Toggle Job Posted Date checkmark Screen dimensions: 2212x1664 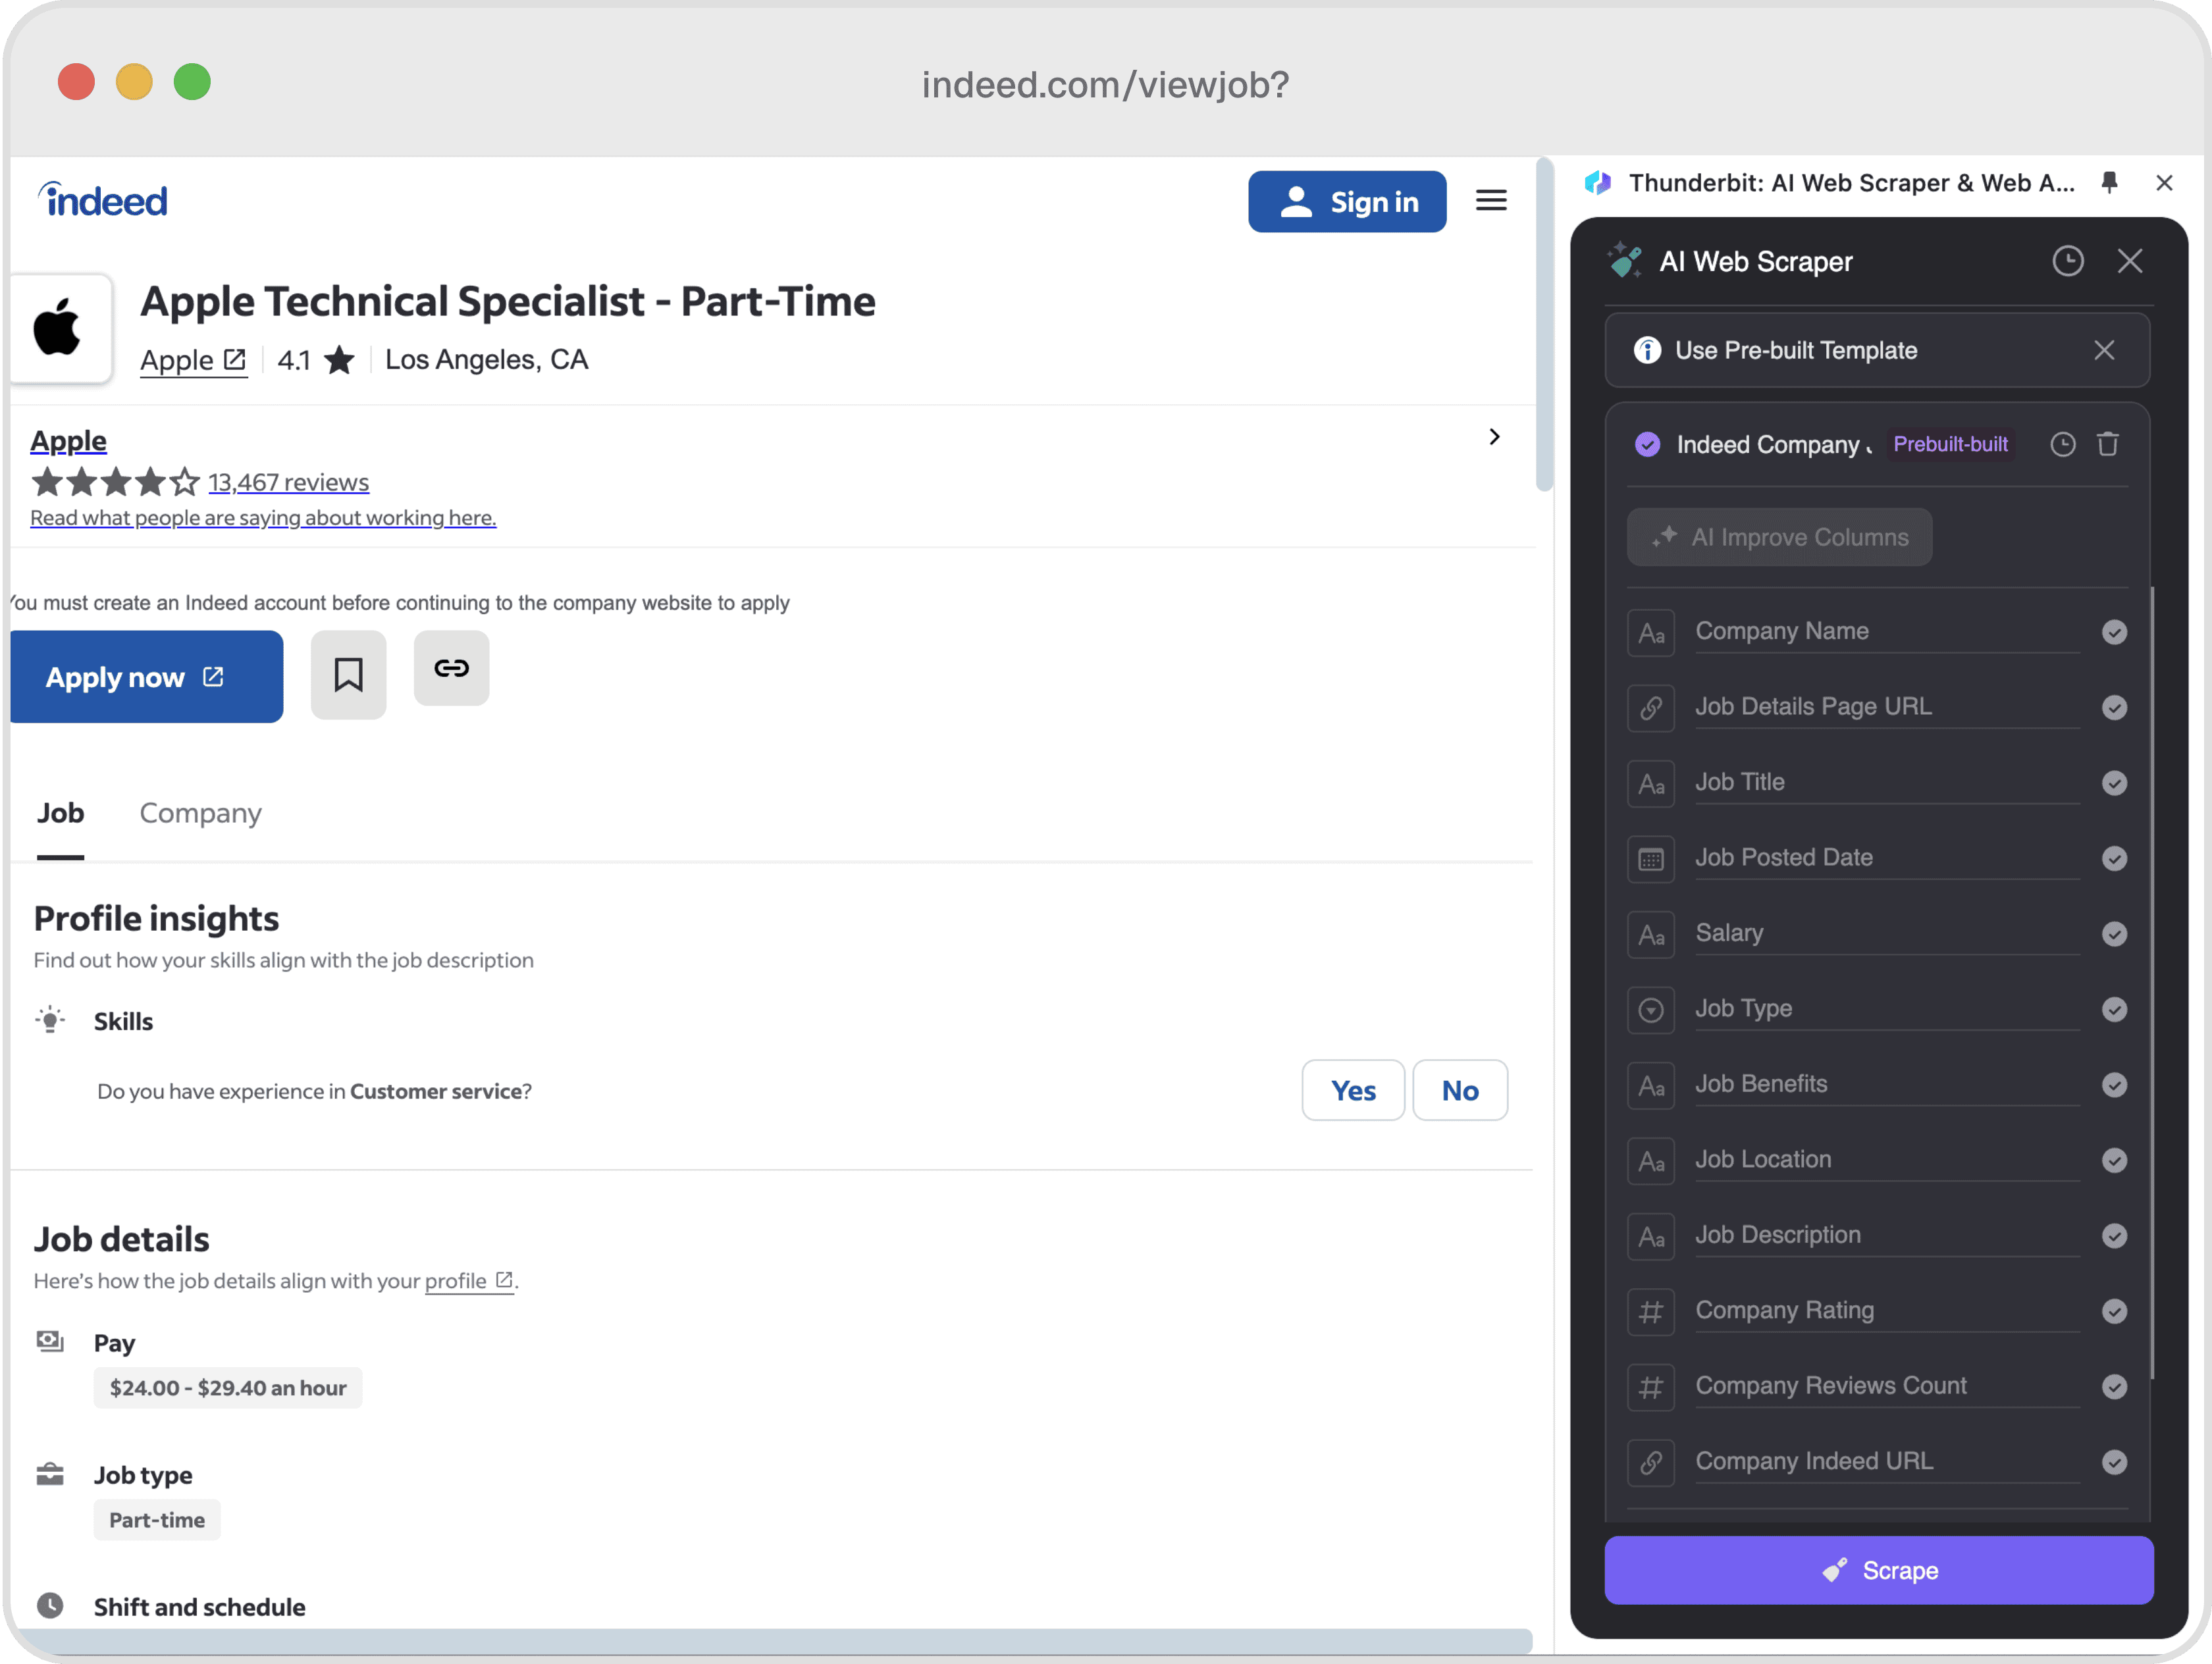tap(2114, 859)
